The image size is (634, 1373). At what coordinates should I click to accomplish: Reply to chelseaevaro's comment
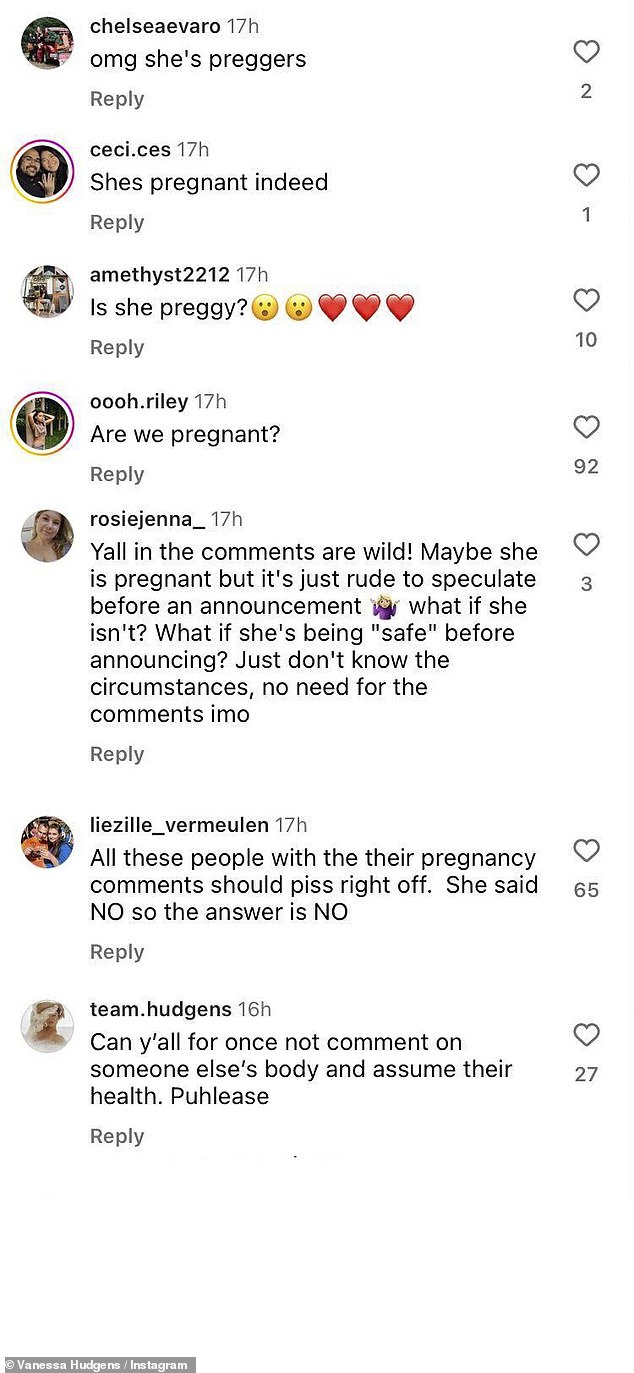pos(117,99)
